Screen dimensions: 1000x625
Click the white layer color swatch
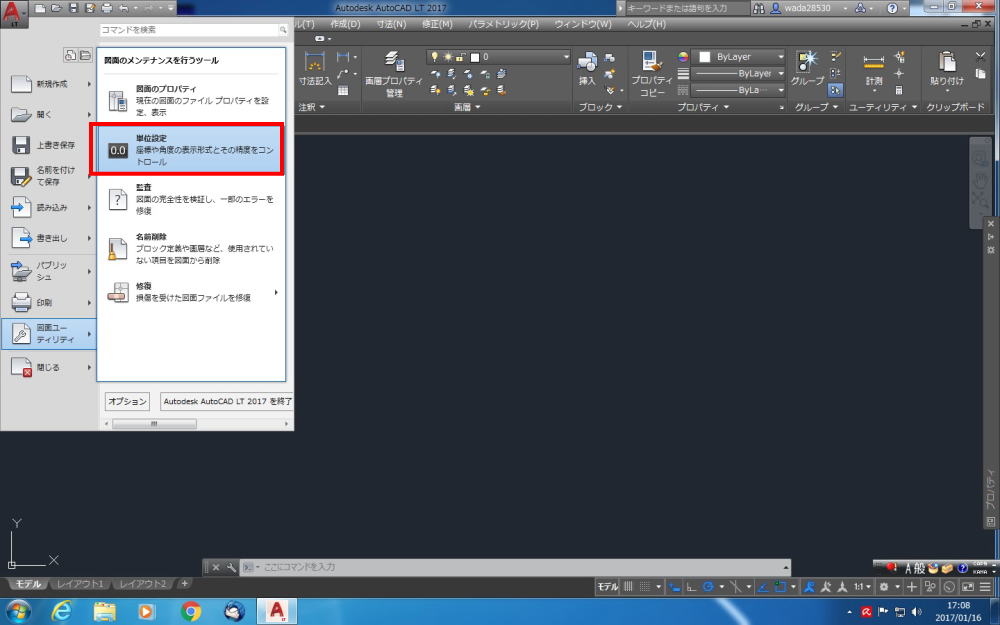(474, 57)
